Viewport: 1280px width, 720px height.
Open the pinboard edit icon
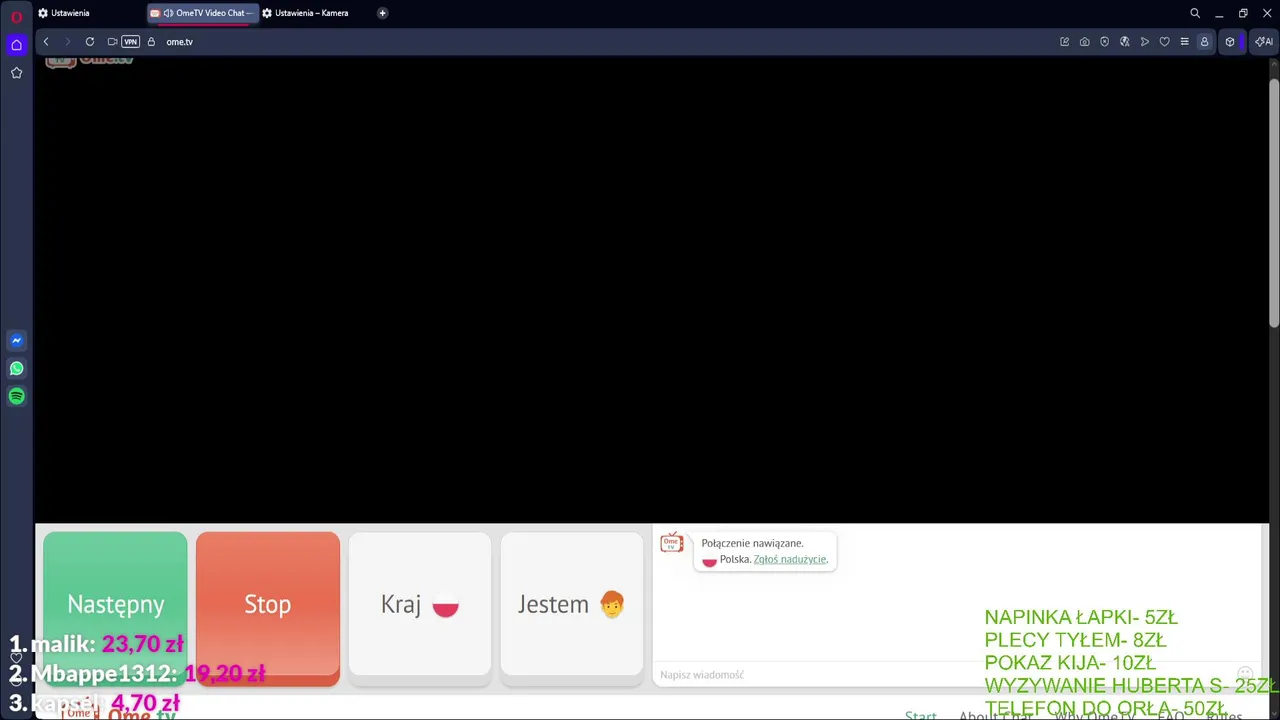1064,42
